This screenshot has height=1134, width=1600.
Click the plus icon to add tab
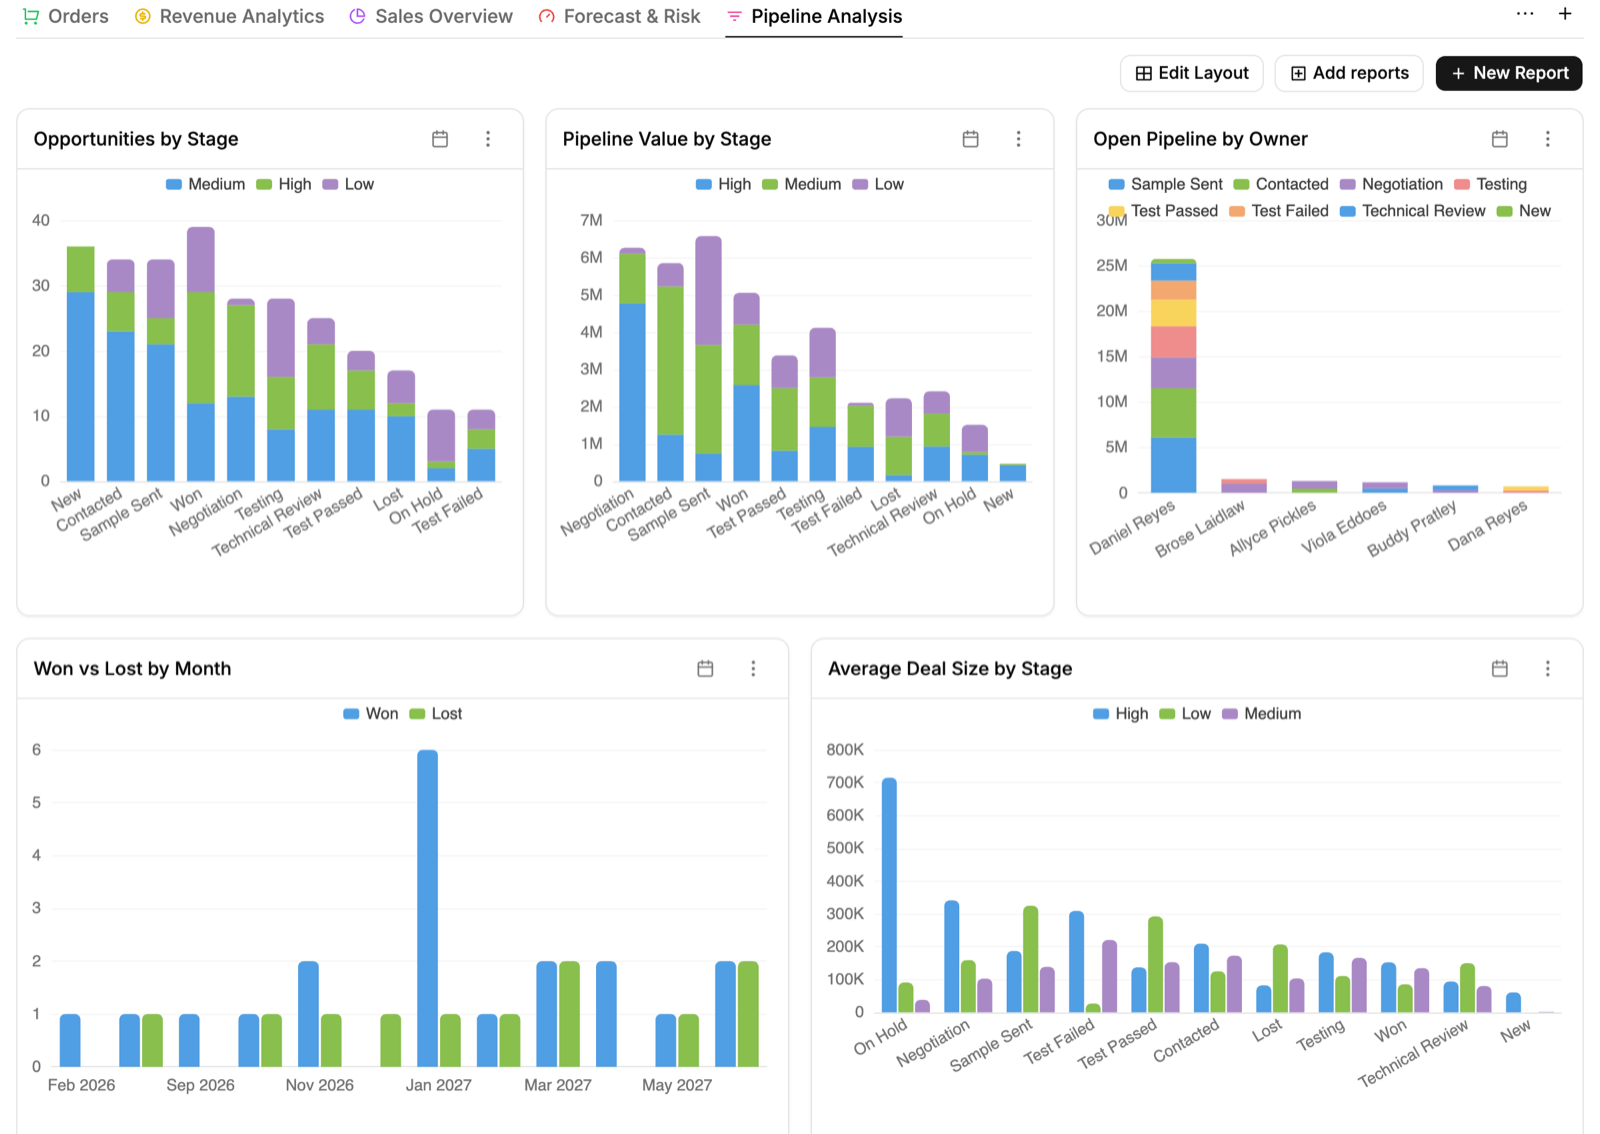tap(1565, 14)
